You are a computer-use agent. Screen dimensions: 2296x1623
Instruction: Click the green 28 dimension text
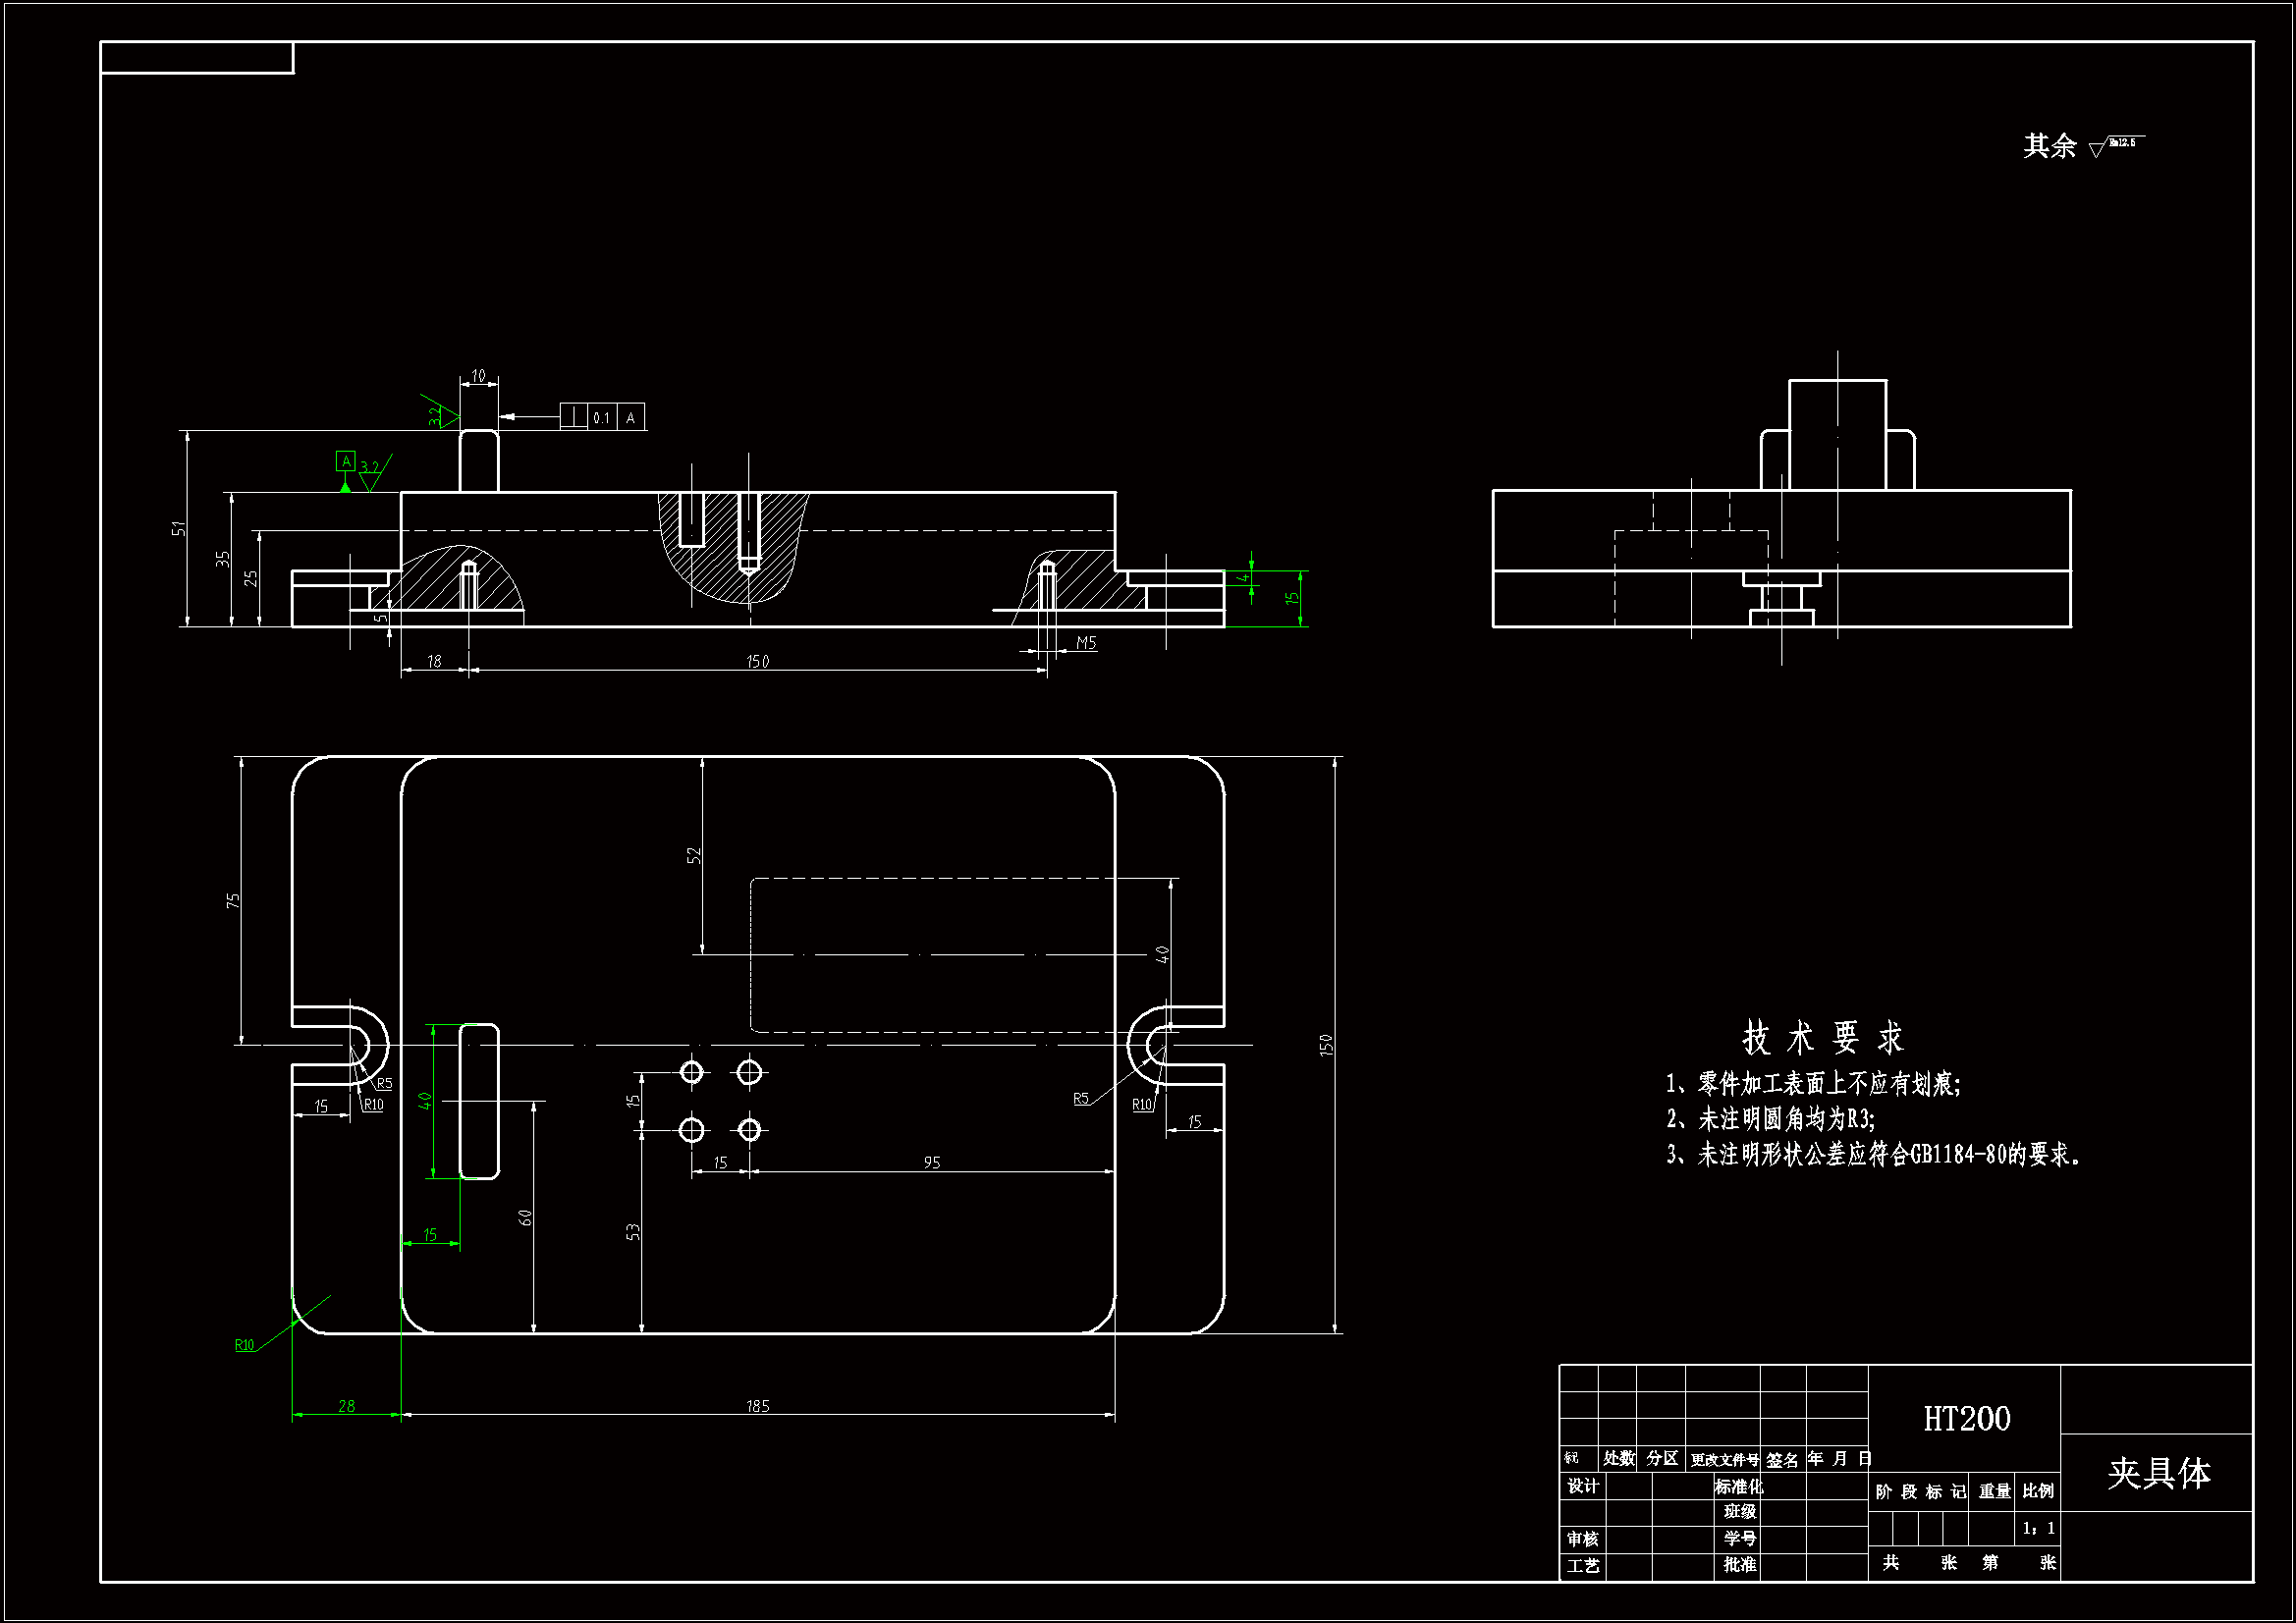tap(346, 1406)
